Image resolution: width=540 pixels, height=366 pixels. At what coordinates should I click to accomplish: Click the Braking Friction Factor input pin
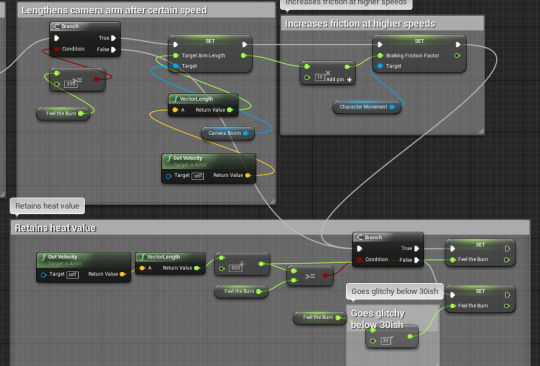pyautogui.click(x=380, y=55)
